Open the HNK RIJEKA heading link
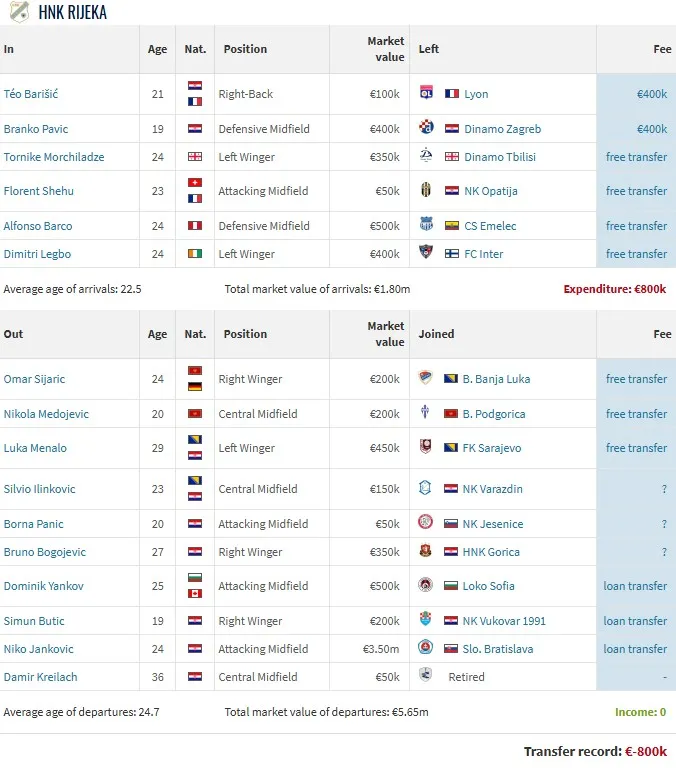The height and width of the screenshot is (768, 676). 72,13
